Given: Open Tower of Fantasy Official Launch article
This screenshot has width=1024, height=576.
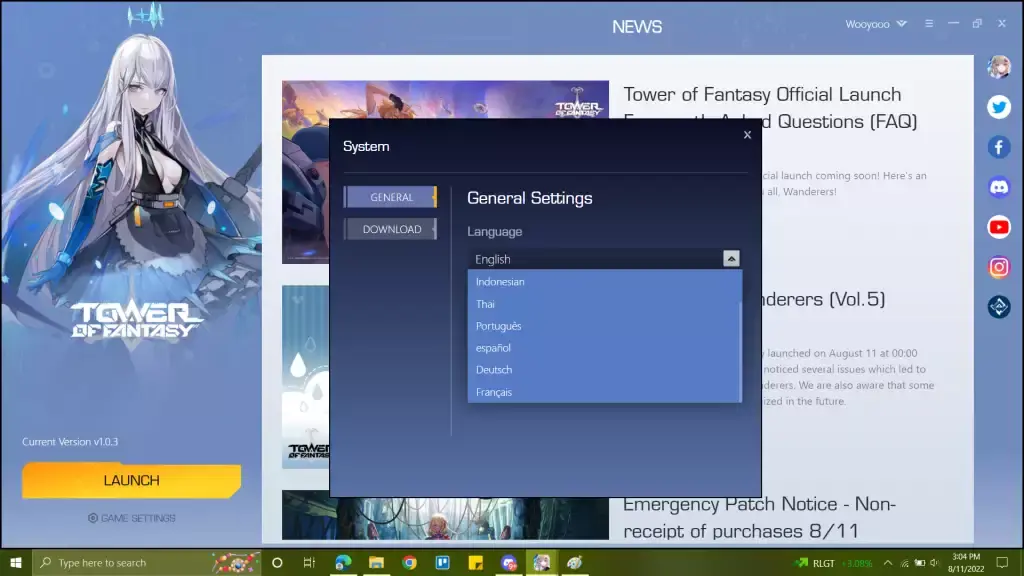Looking at the screenshot, I should (x=770, y=107).
